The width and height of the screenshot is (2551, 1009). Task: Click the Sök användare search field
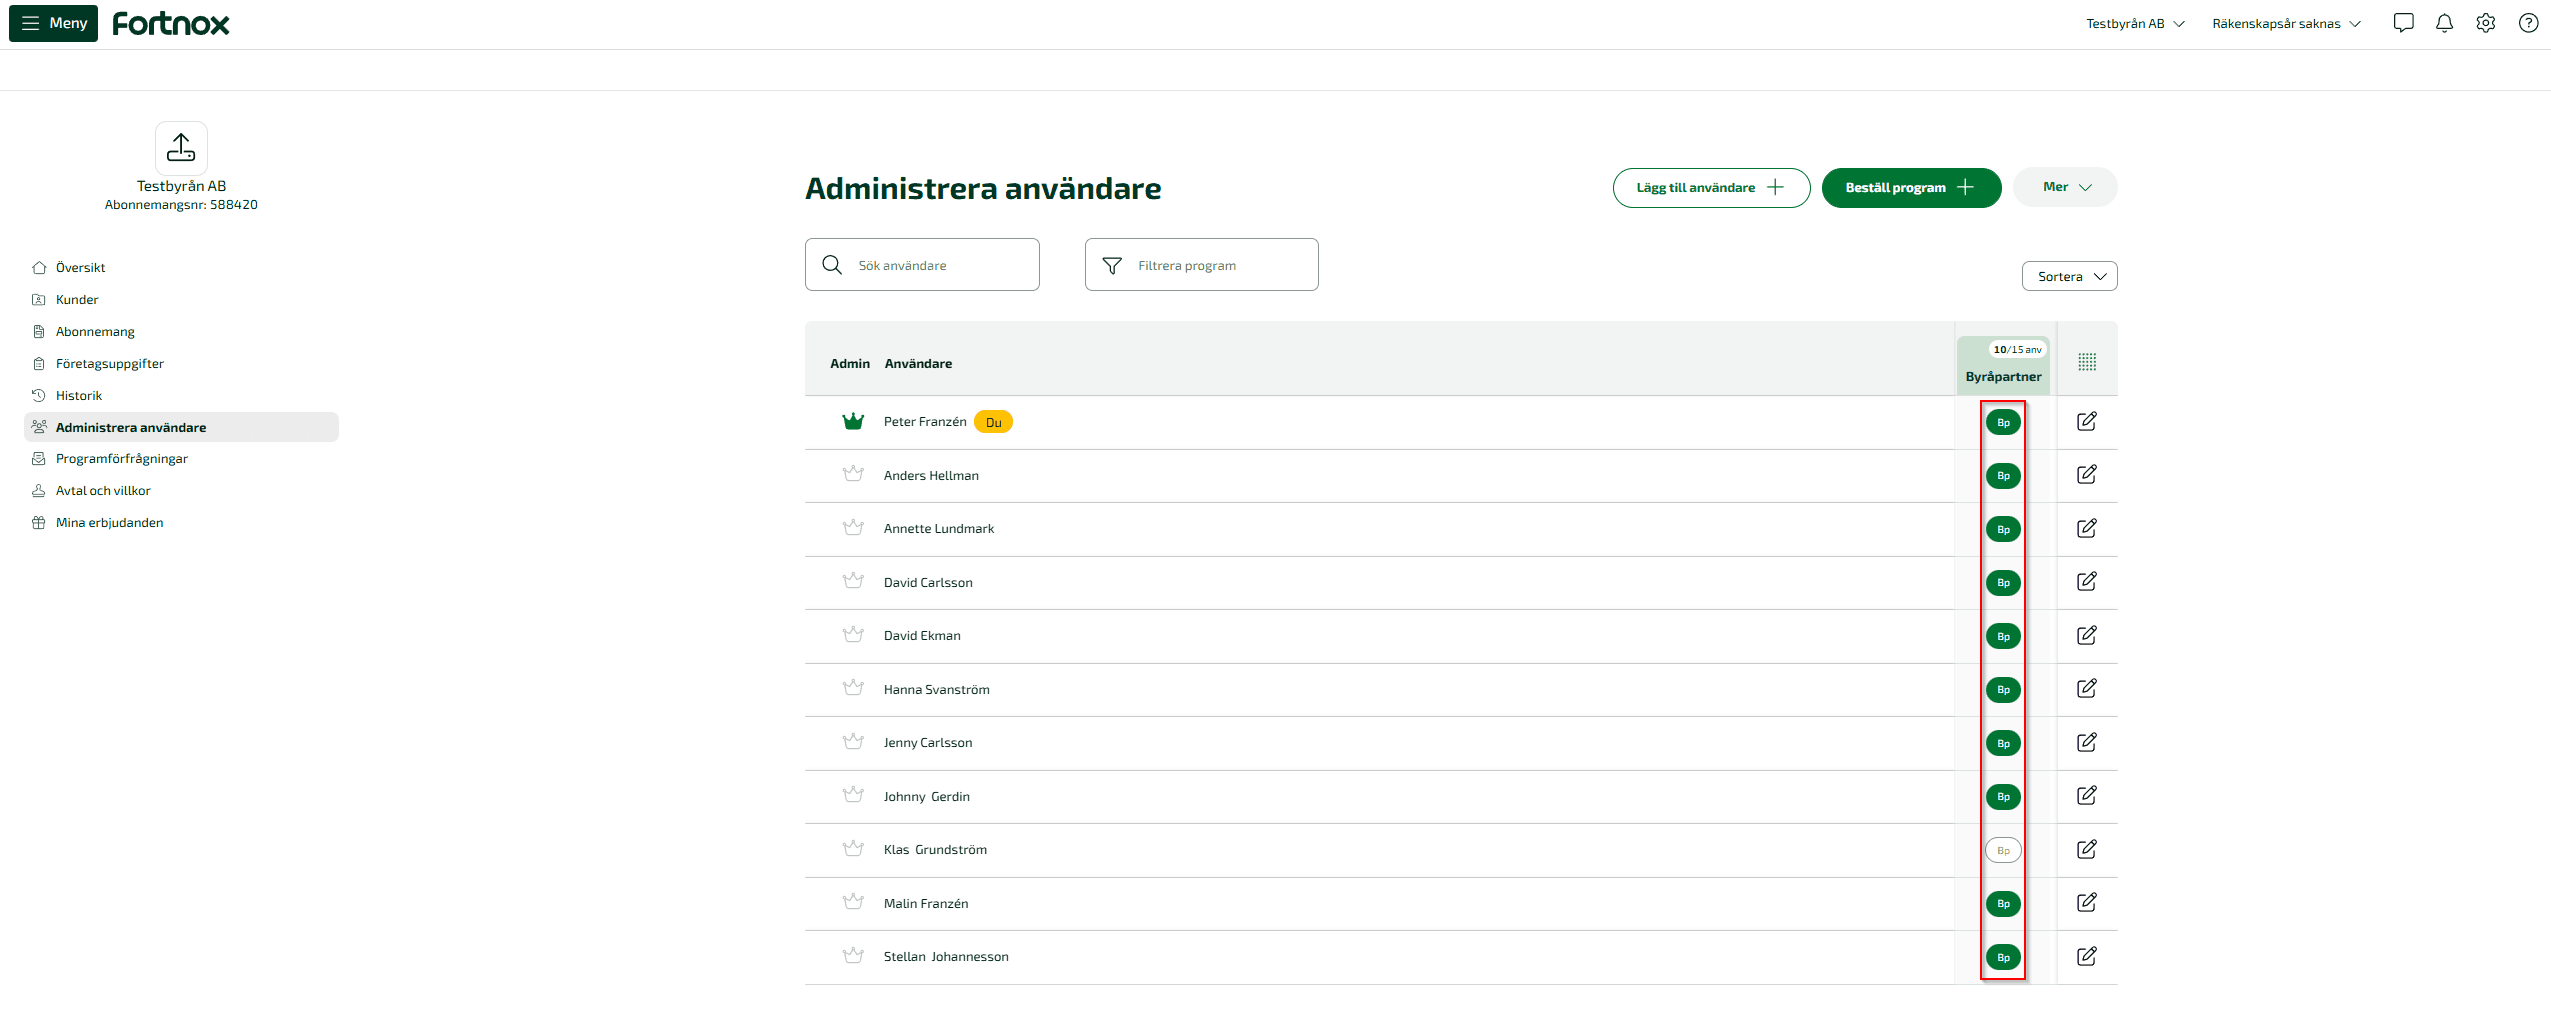[922, 265]
